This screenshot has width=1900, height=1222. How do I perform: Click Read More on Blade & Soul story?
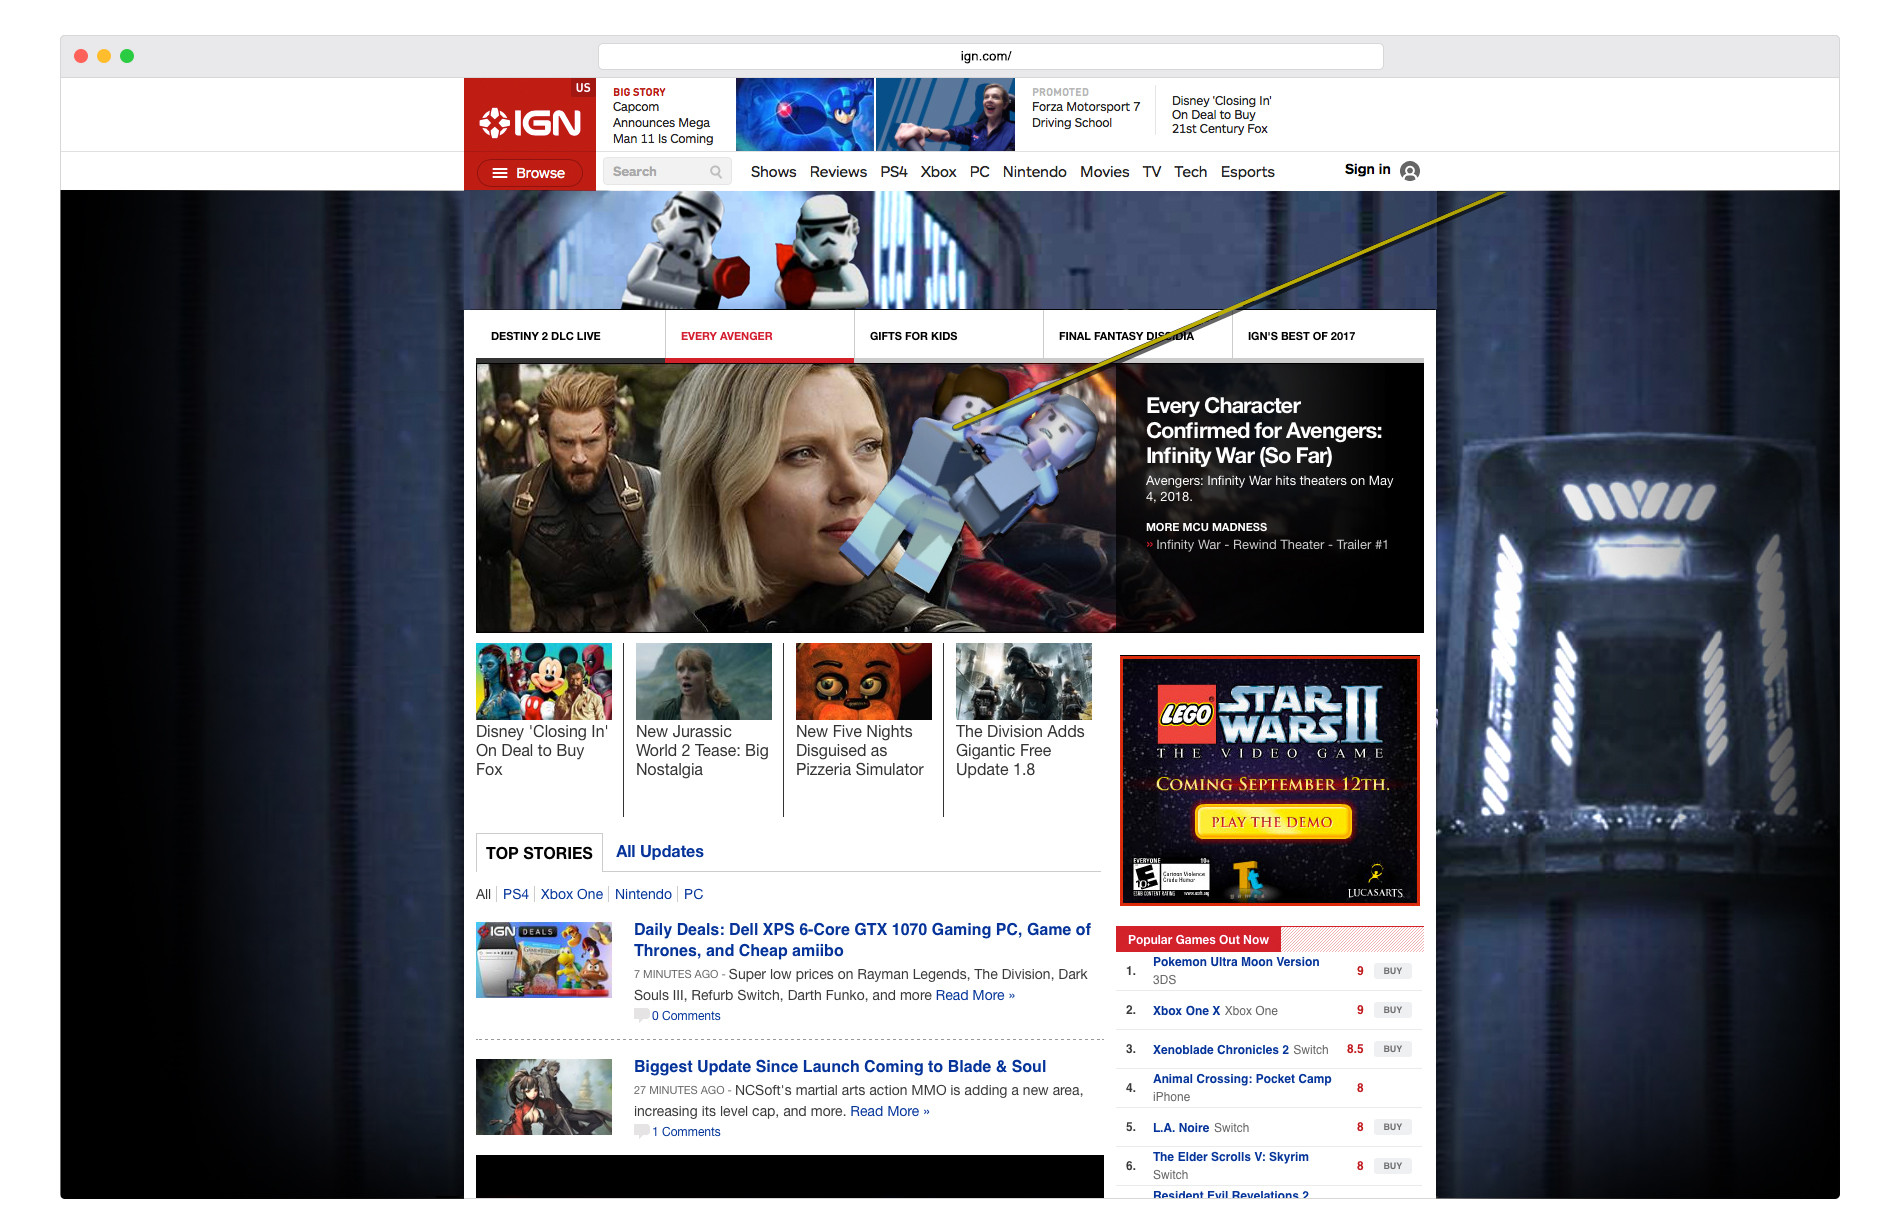click(x=890, y=1112)
